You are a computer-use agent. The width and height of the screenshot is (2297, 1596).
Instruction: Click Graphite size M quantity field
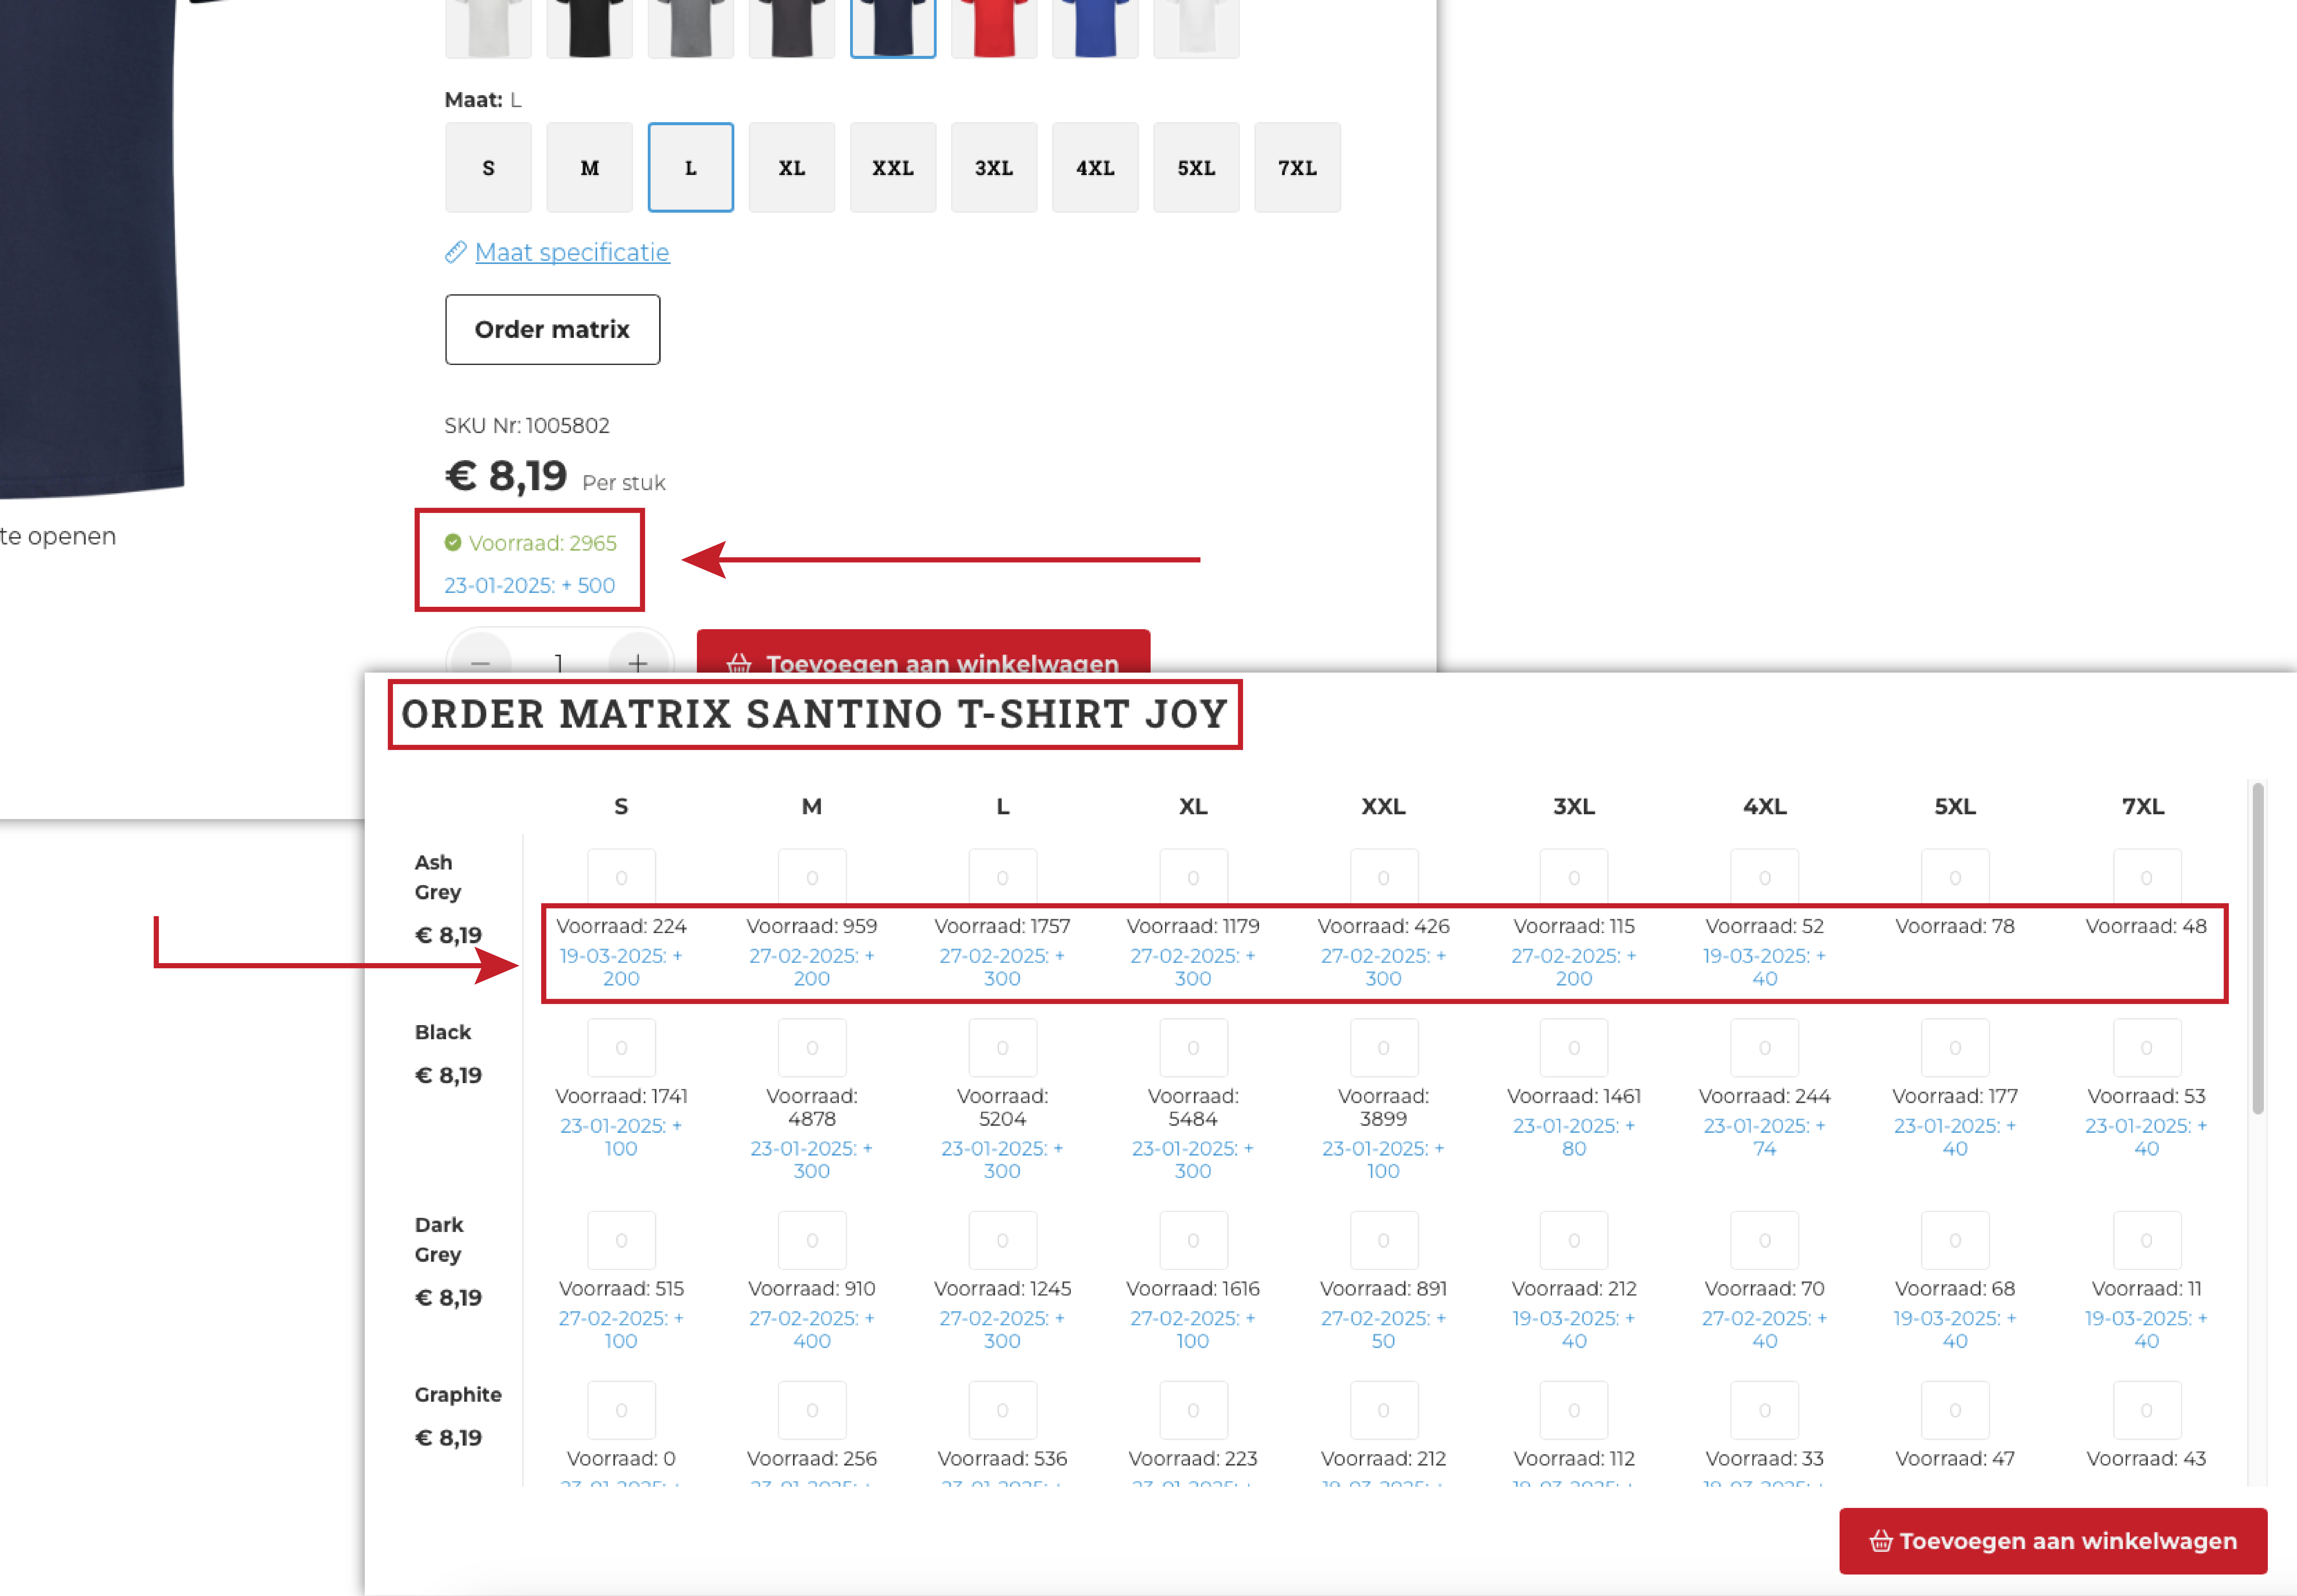[x=812, y=1410]
